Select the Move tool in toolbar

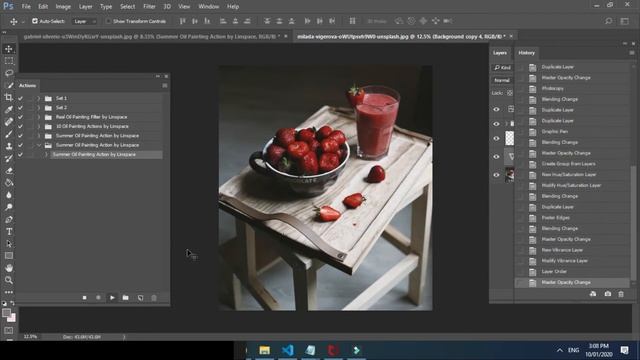9,49
